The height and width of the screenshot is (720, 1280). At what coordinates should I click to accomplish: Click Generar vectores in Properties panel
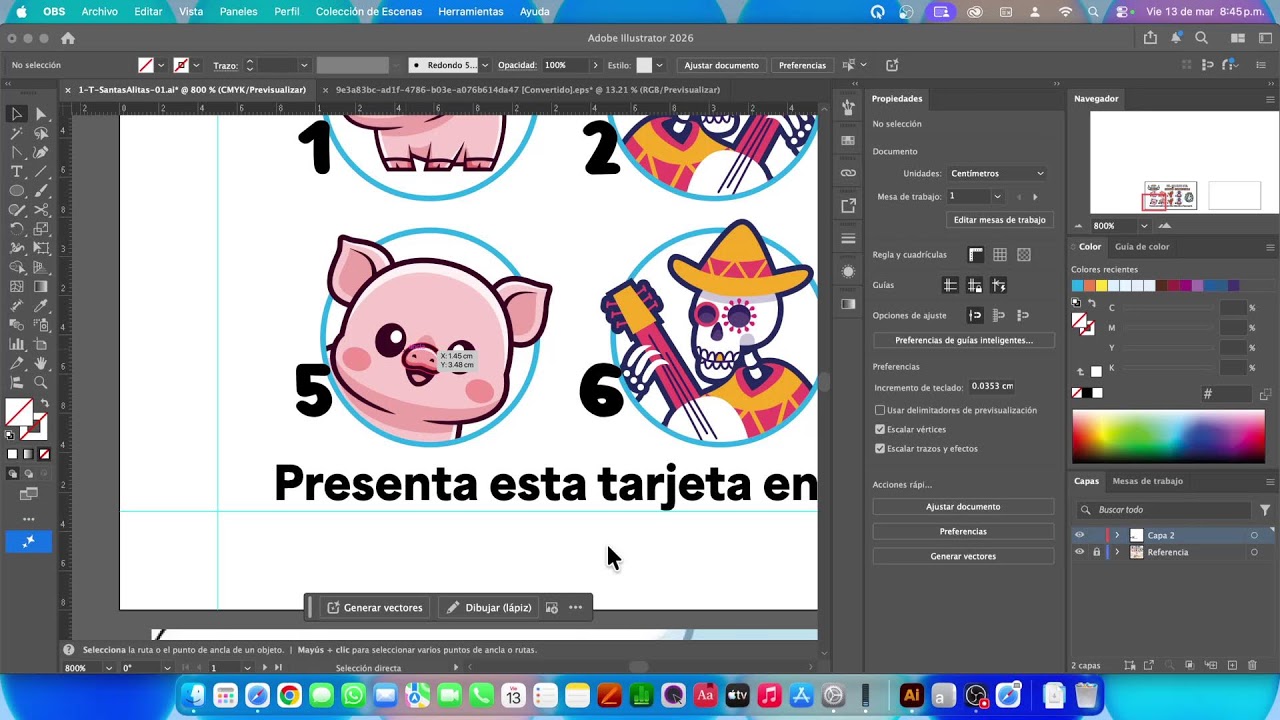[x=963, y=556]
